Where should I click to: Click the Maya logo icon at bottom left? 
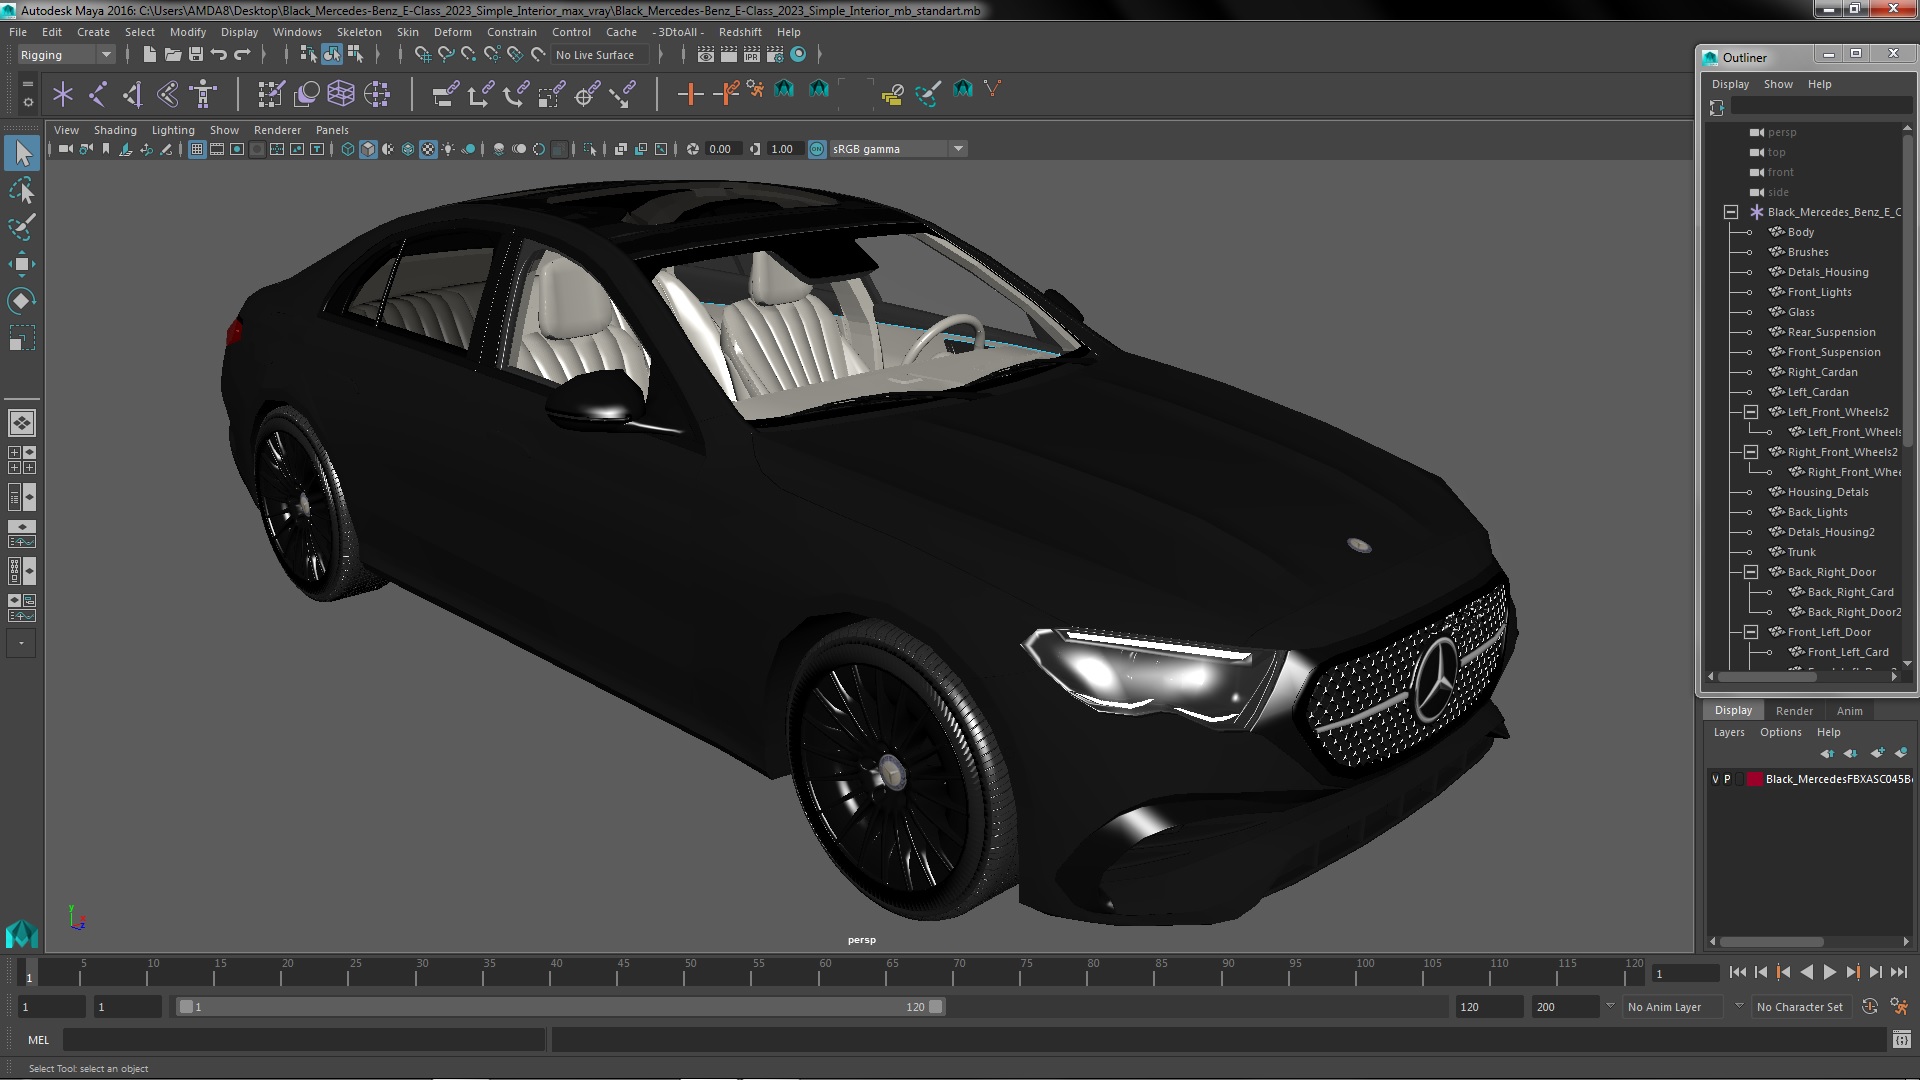[x=21, y=933]
